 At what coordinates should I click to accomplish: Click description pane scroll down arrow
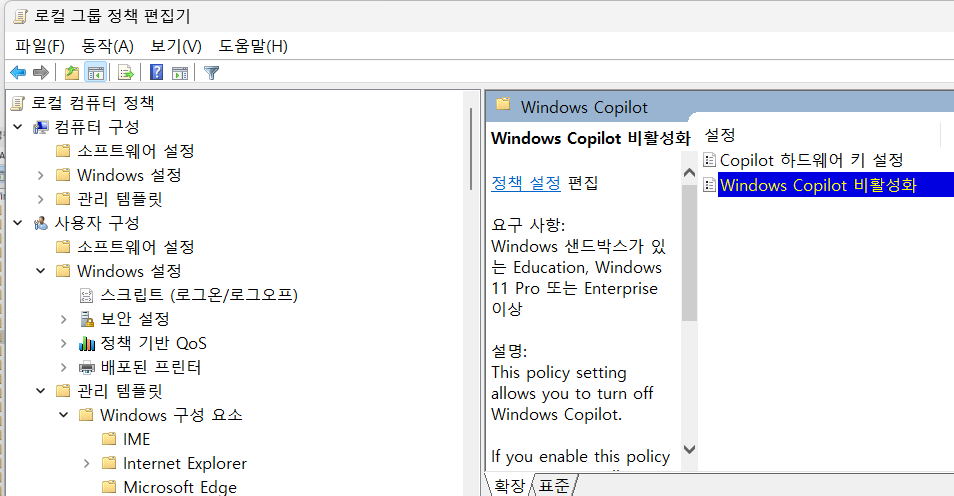[x=689, y=450]
